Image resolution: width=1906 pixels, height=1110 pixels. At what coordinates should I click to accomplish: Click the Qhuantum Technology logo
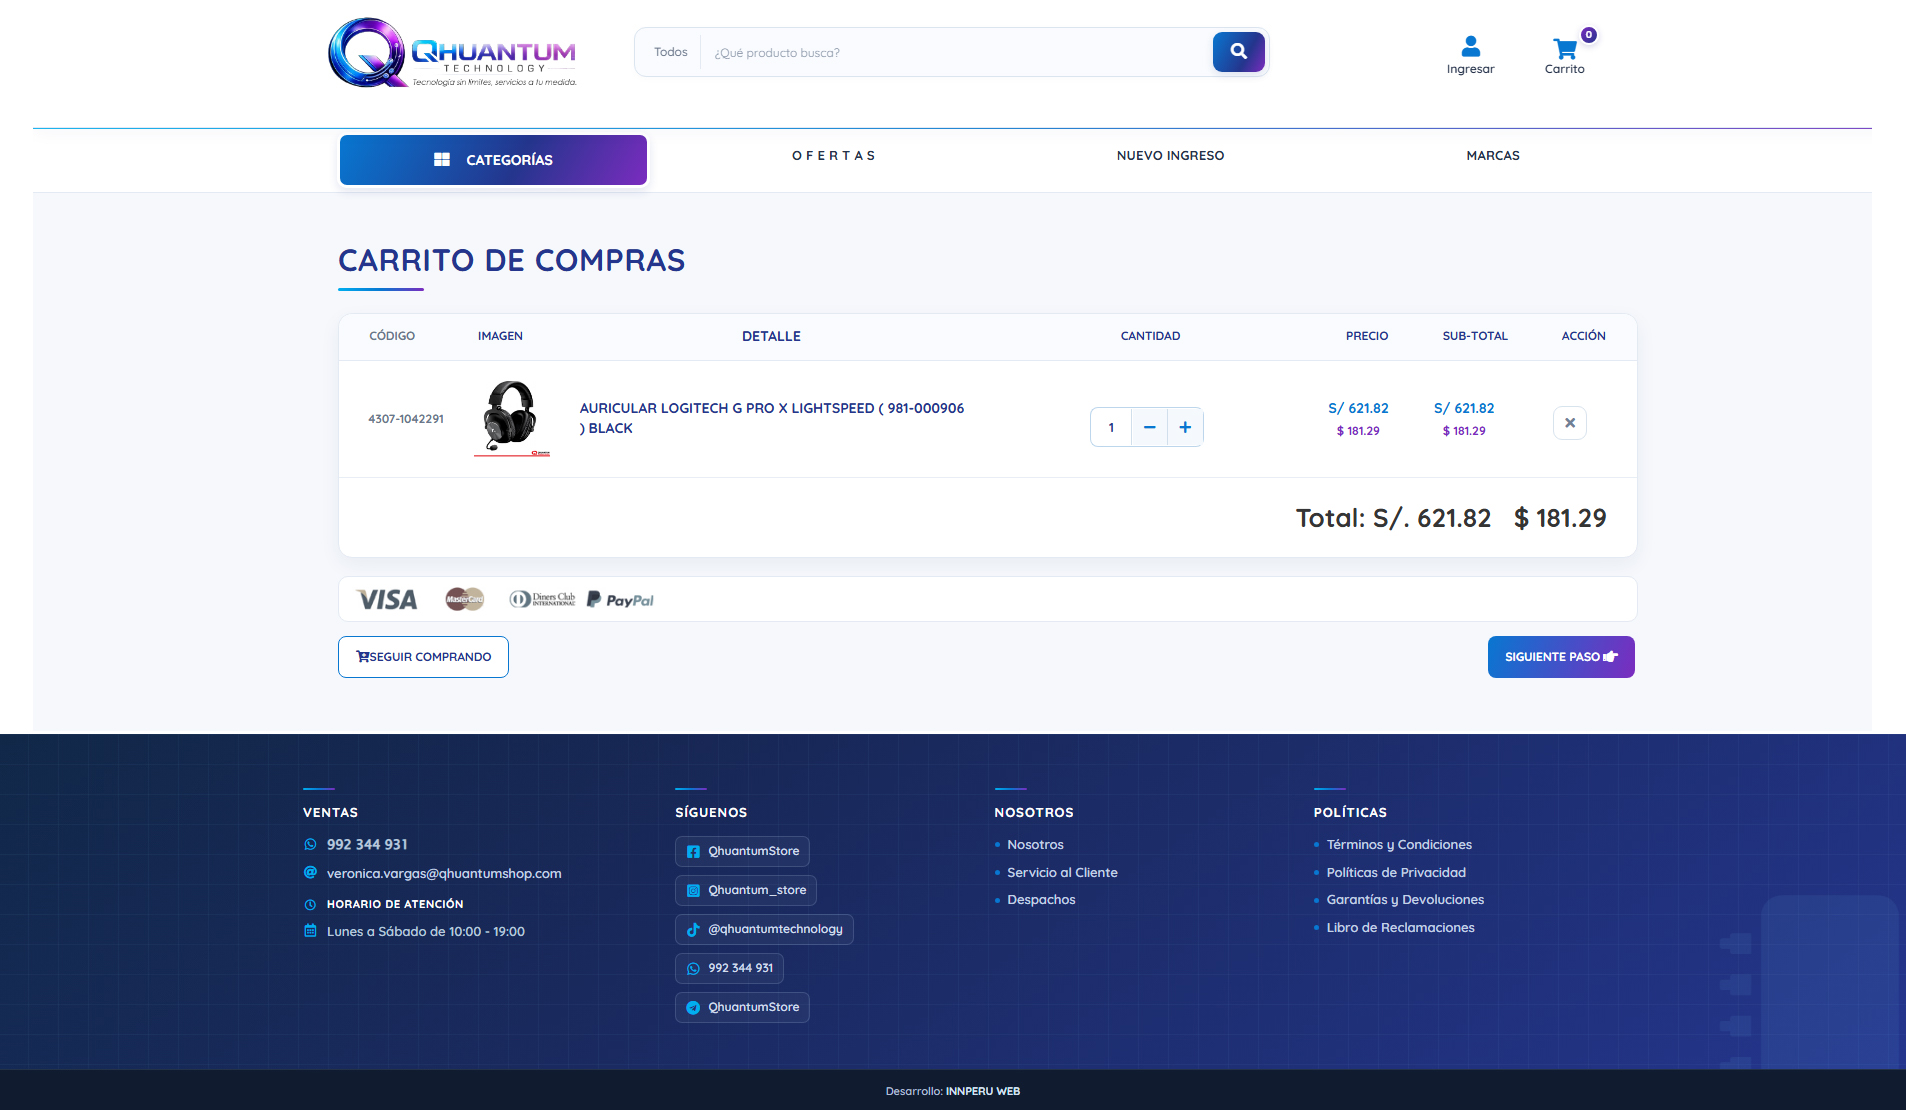[x=453, y=53]
